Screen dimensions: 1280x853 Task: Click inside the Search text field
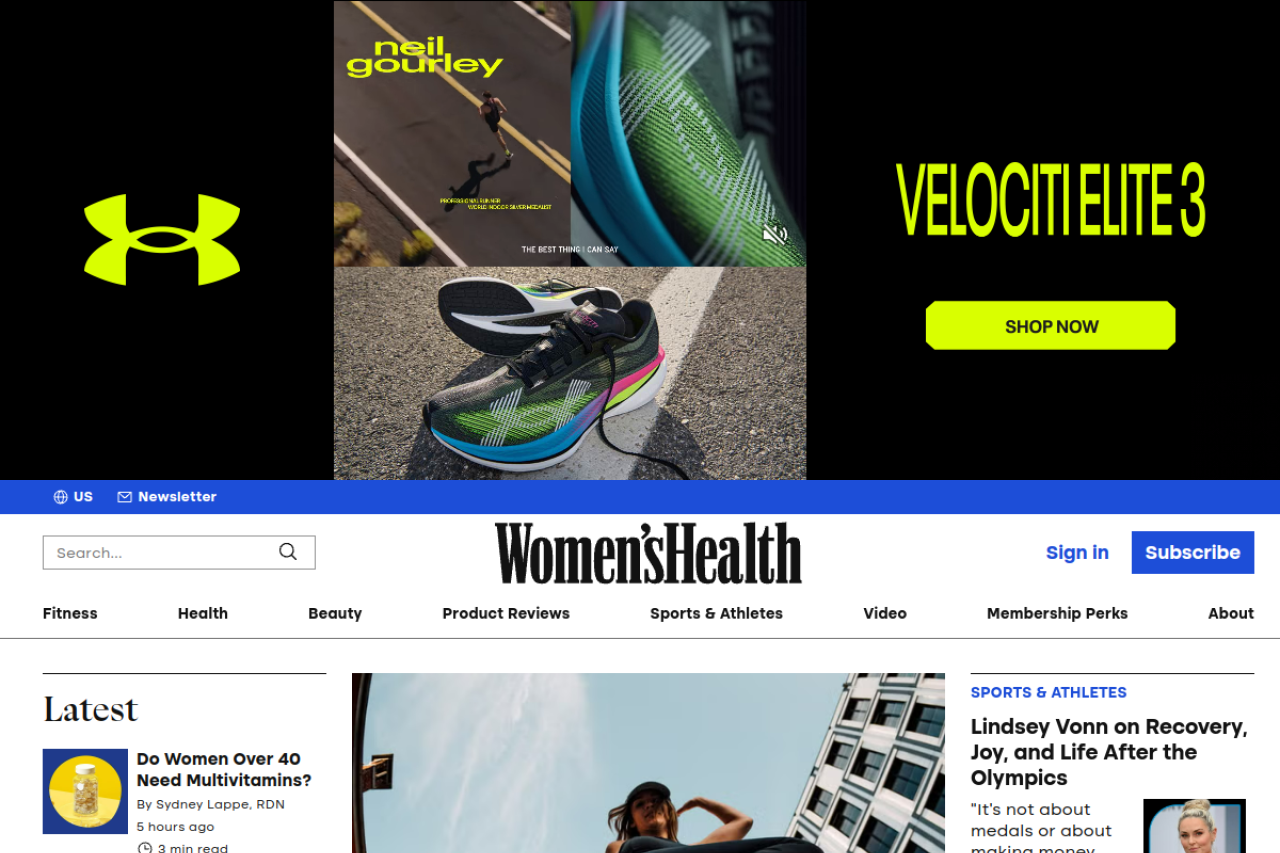pyautogui.click(x=160, y=553)
